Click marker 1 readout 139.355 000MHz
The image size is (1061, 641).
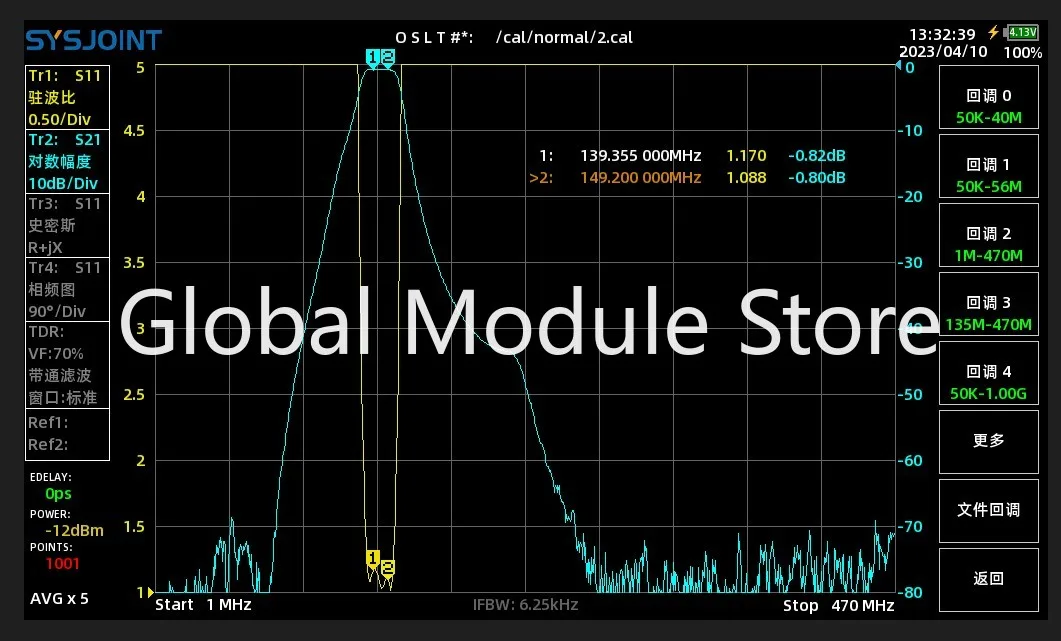point(640,156)
